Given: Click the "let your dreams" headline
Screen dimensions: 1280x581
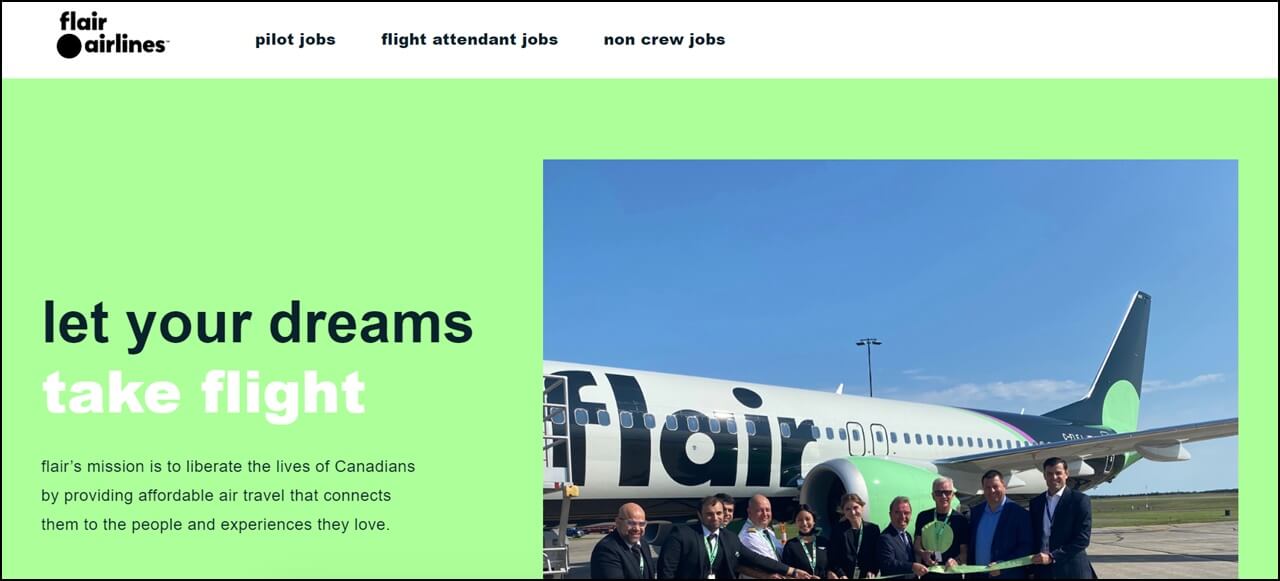Looking at the screenshot, I should 257,323.
